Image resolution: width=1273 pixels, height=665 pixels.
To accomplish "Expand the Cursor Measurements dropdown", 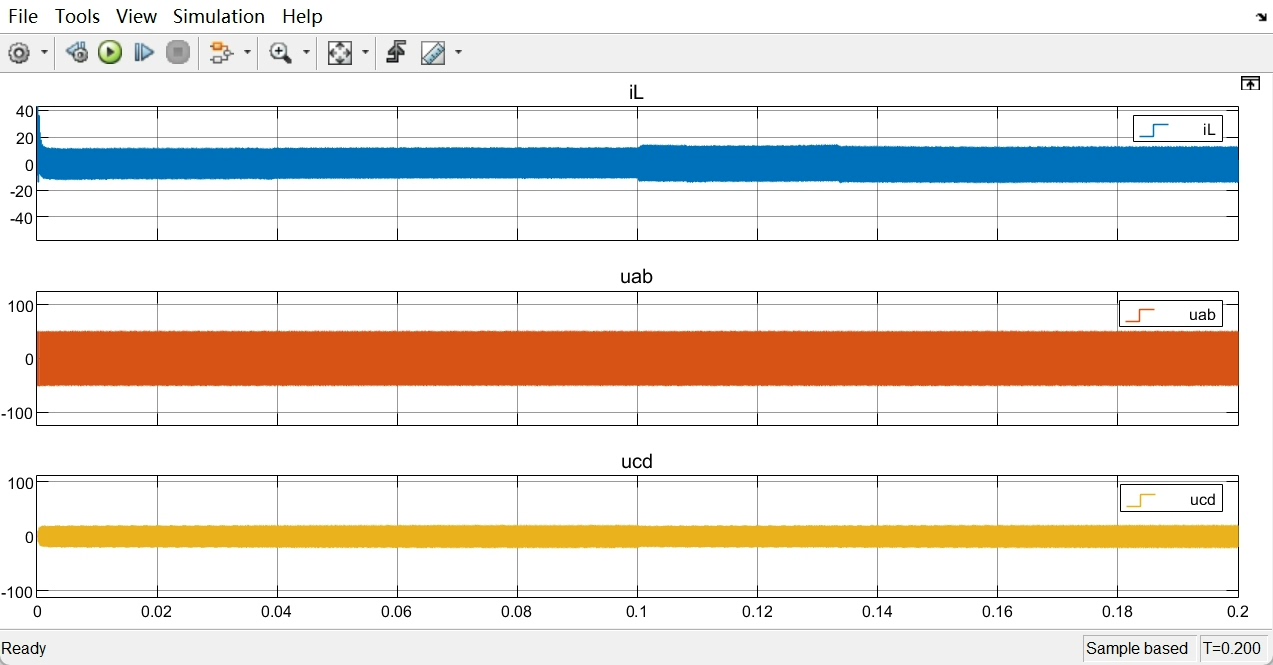I will coord(458,52).
